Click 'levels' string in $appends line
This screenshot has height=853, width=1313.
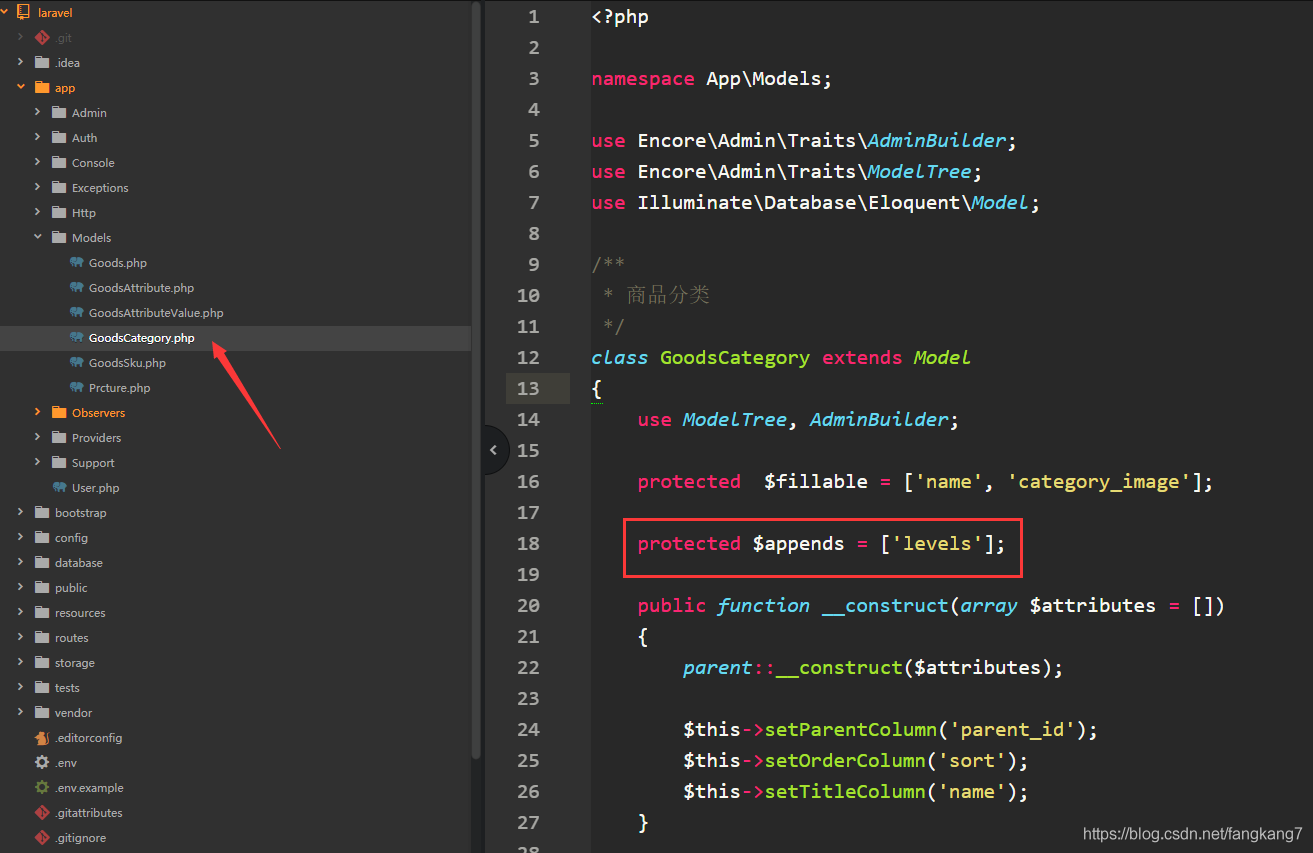point(937,543)
